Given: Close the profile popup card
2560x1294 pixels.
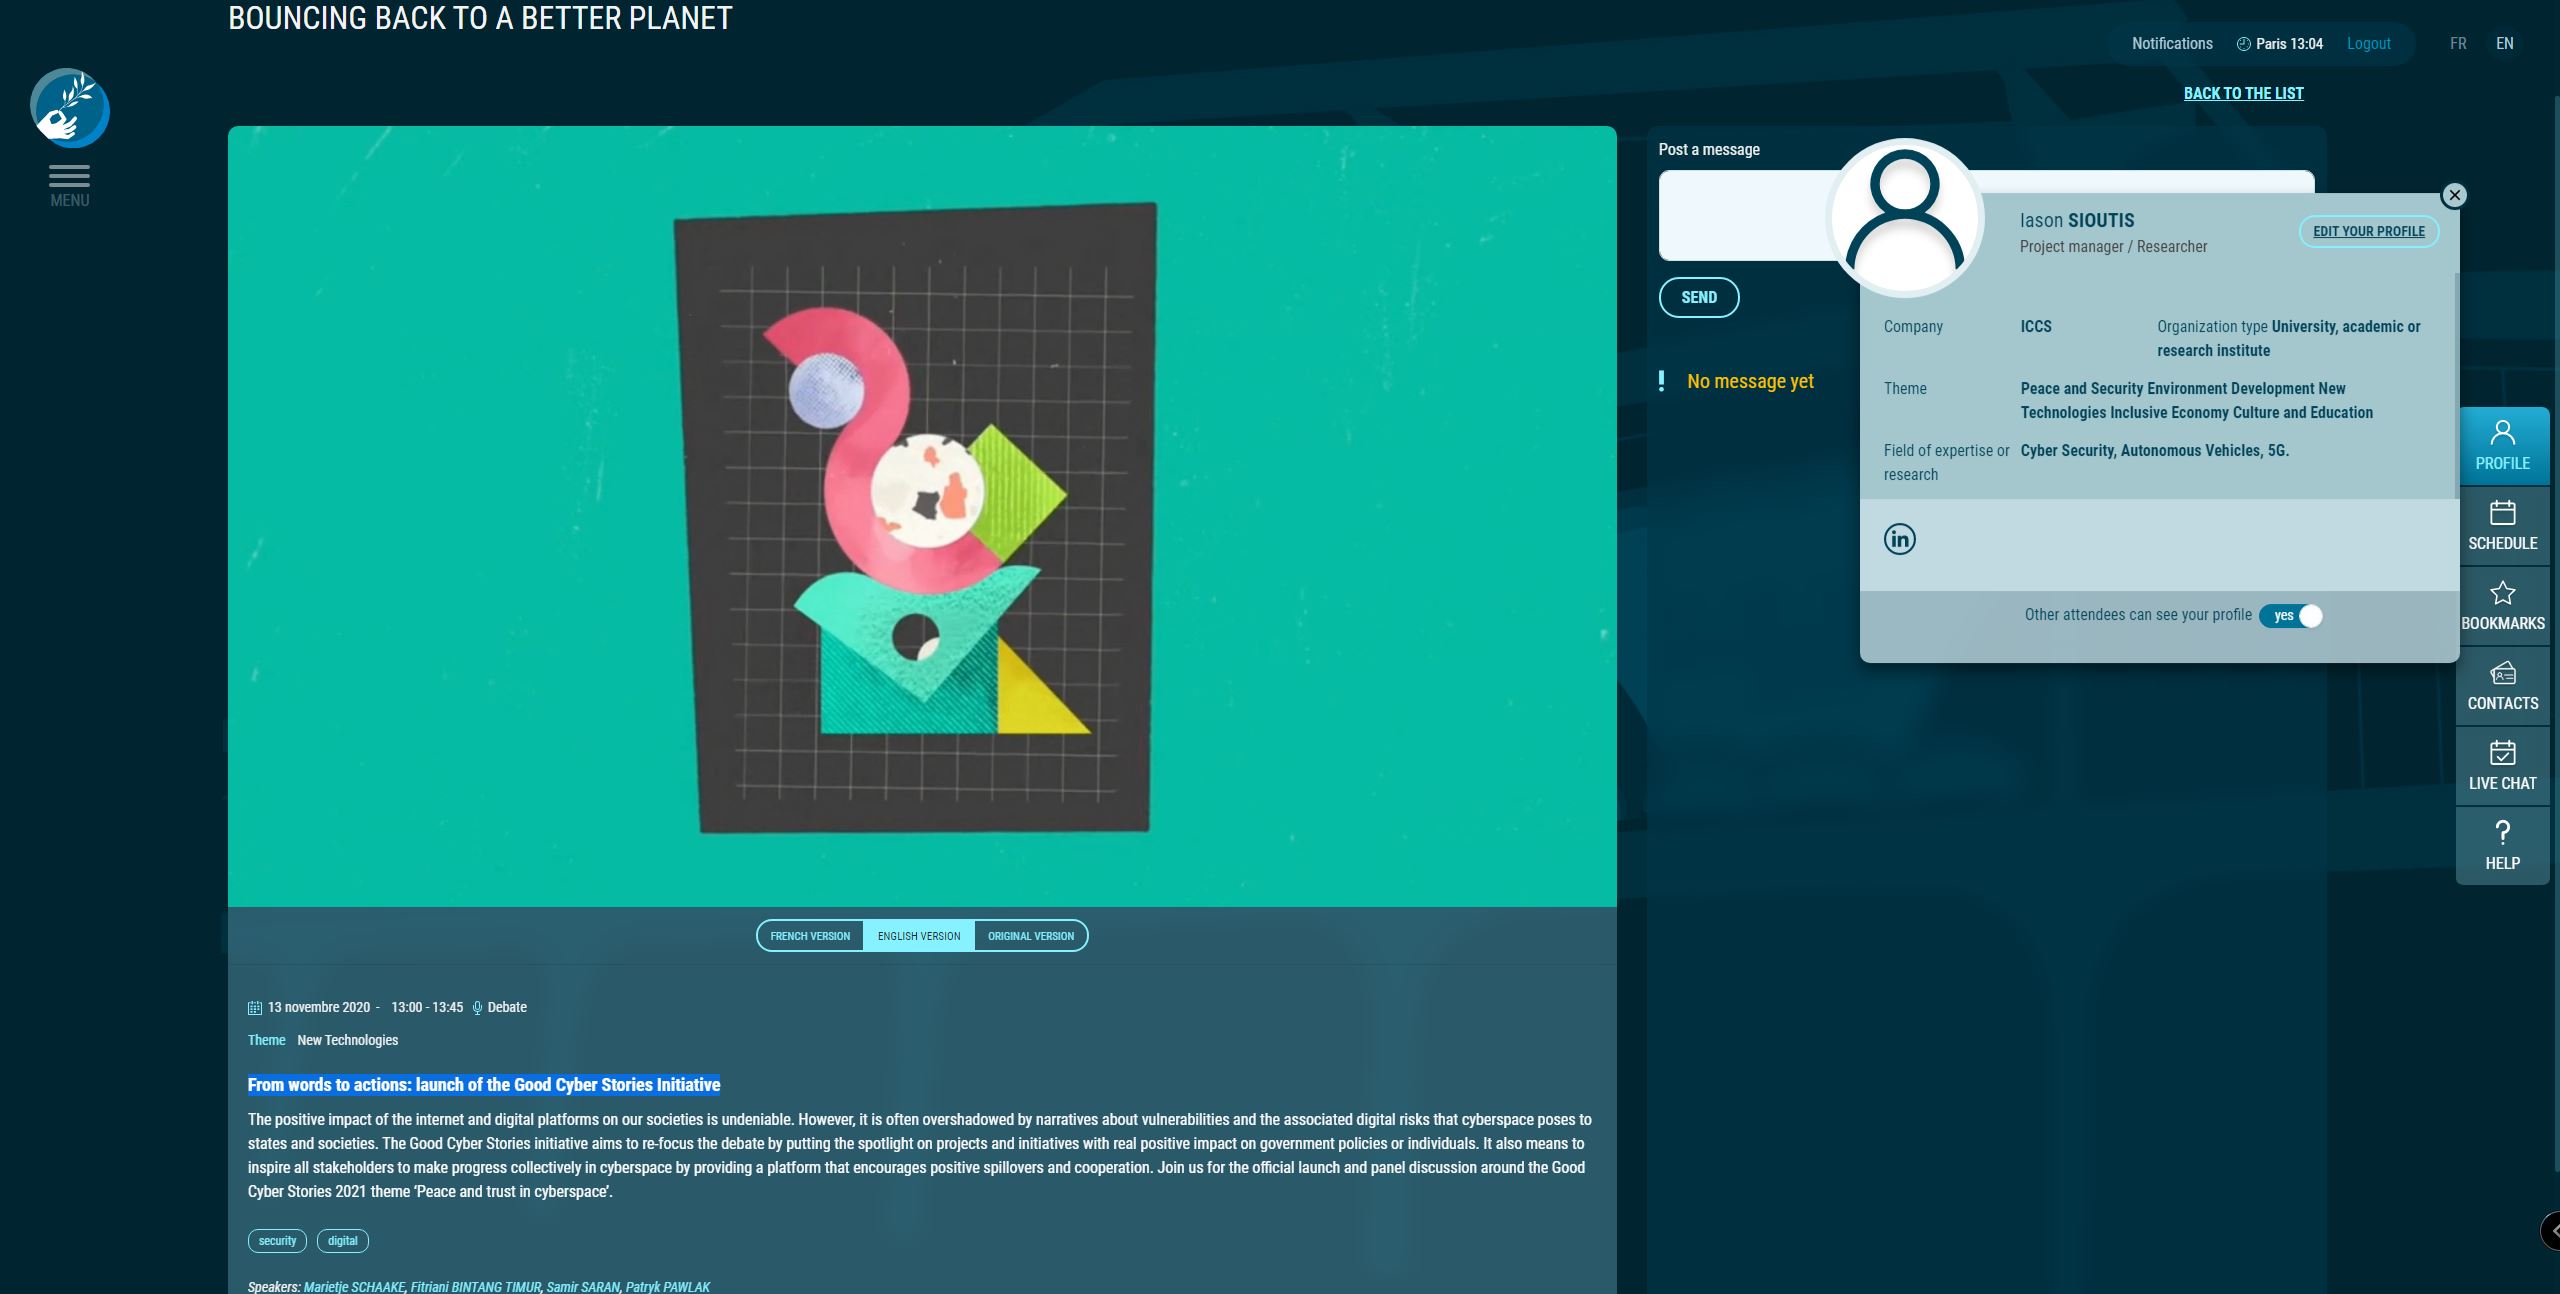Looking at the screenshot, I should pyautogui.click(x=2454, y=195).
